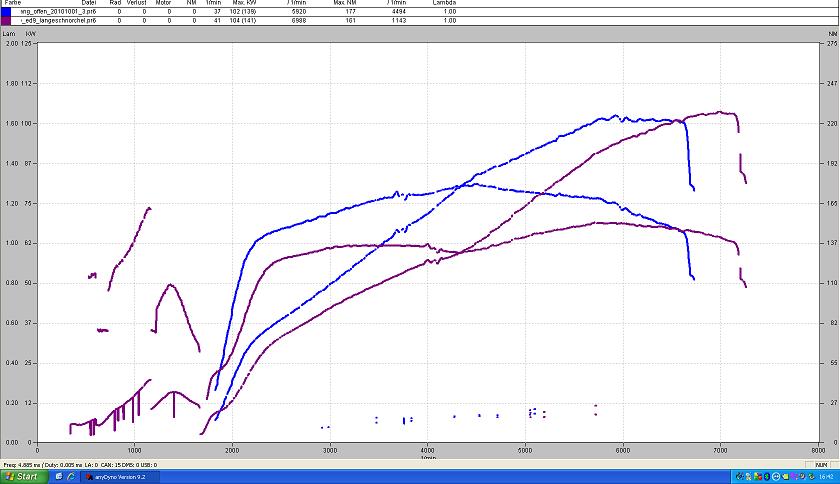The height and width of the screenshot is (484, 840).
Task: Click the system tray clock showing 16:42
Action: [826, 477]
